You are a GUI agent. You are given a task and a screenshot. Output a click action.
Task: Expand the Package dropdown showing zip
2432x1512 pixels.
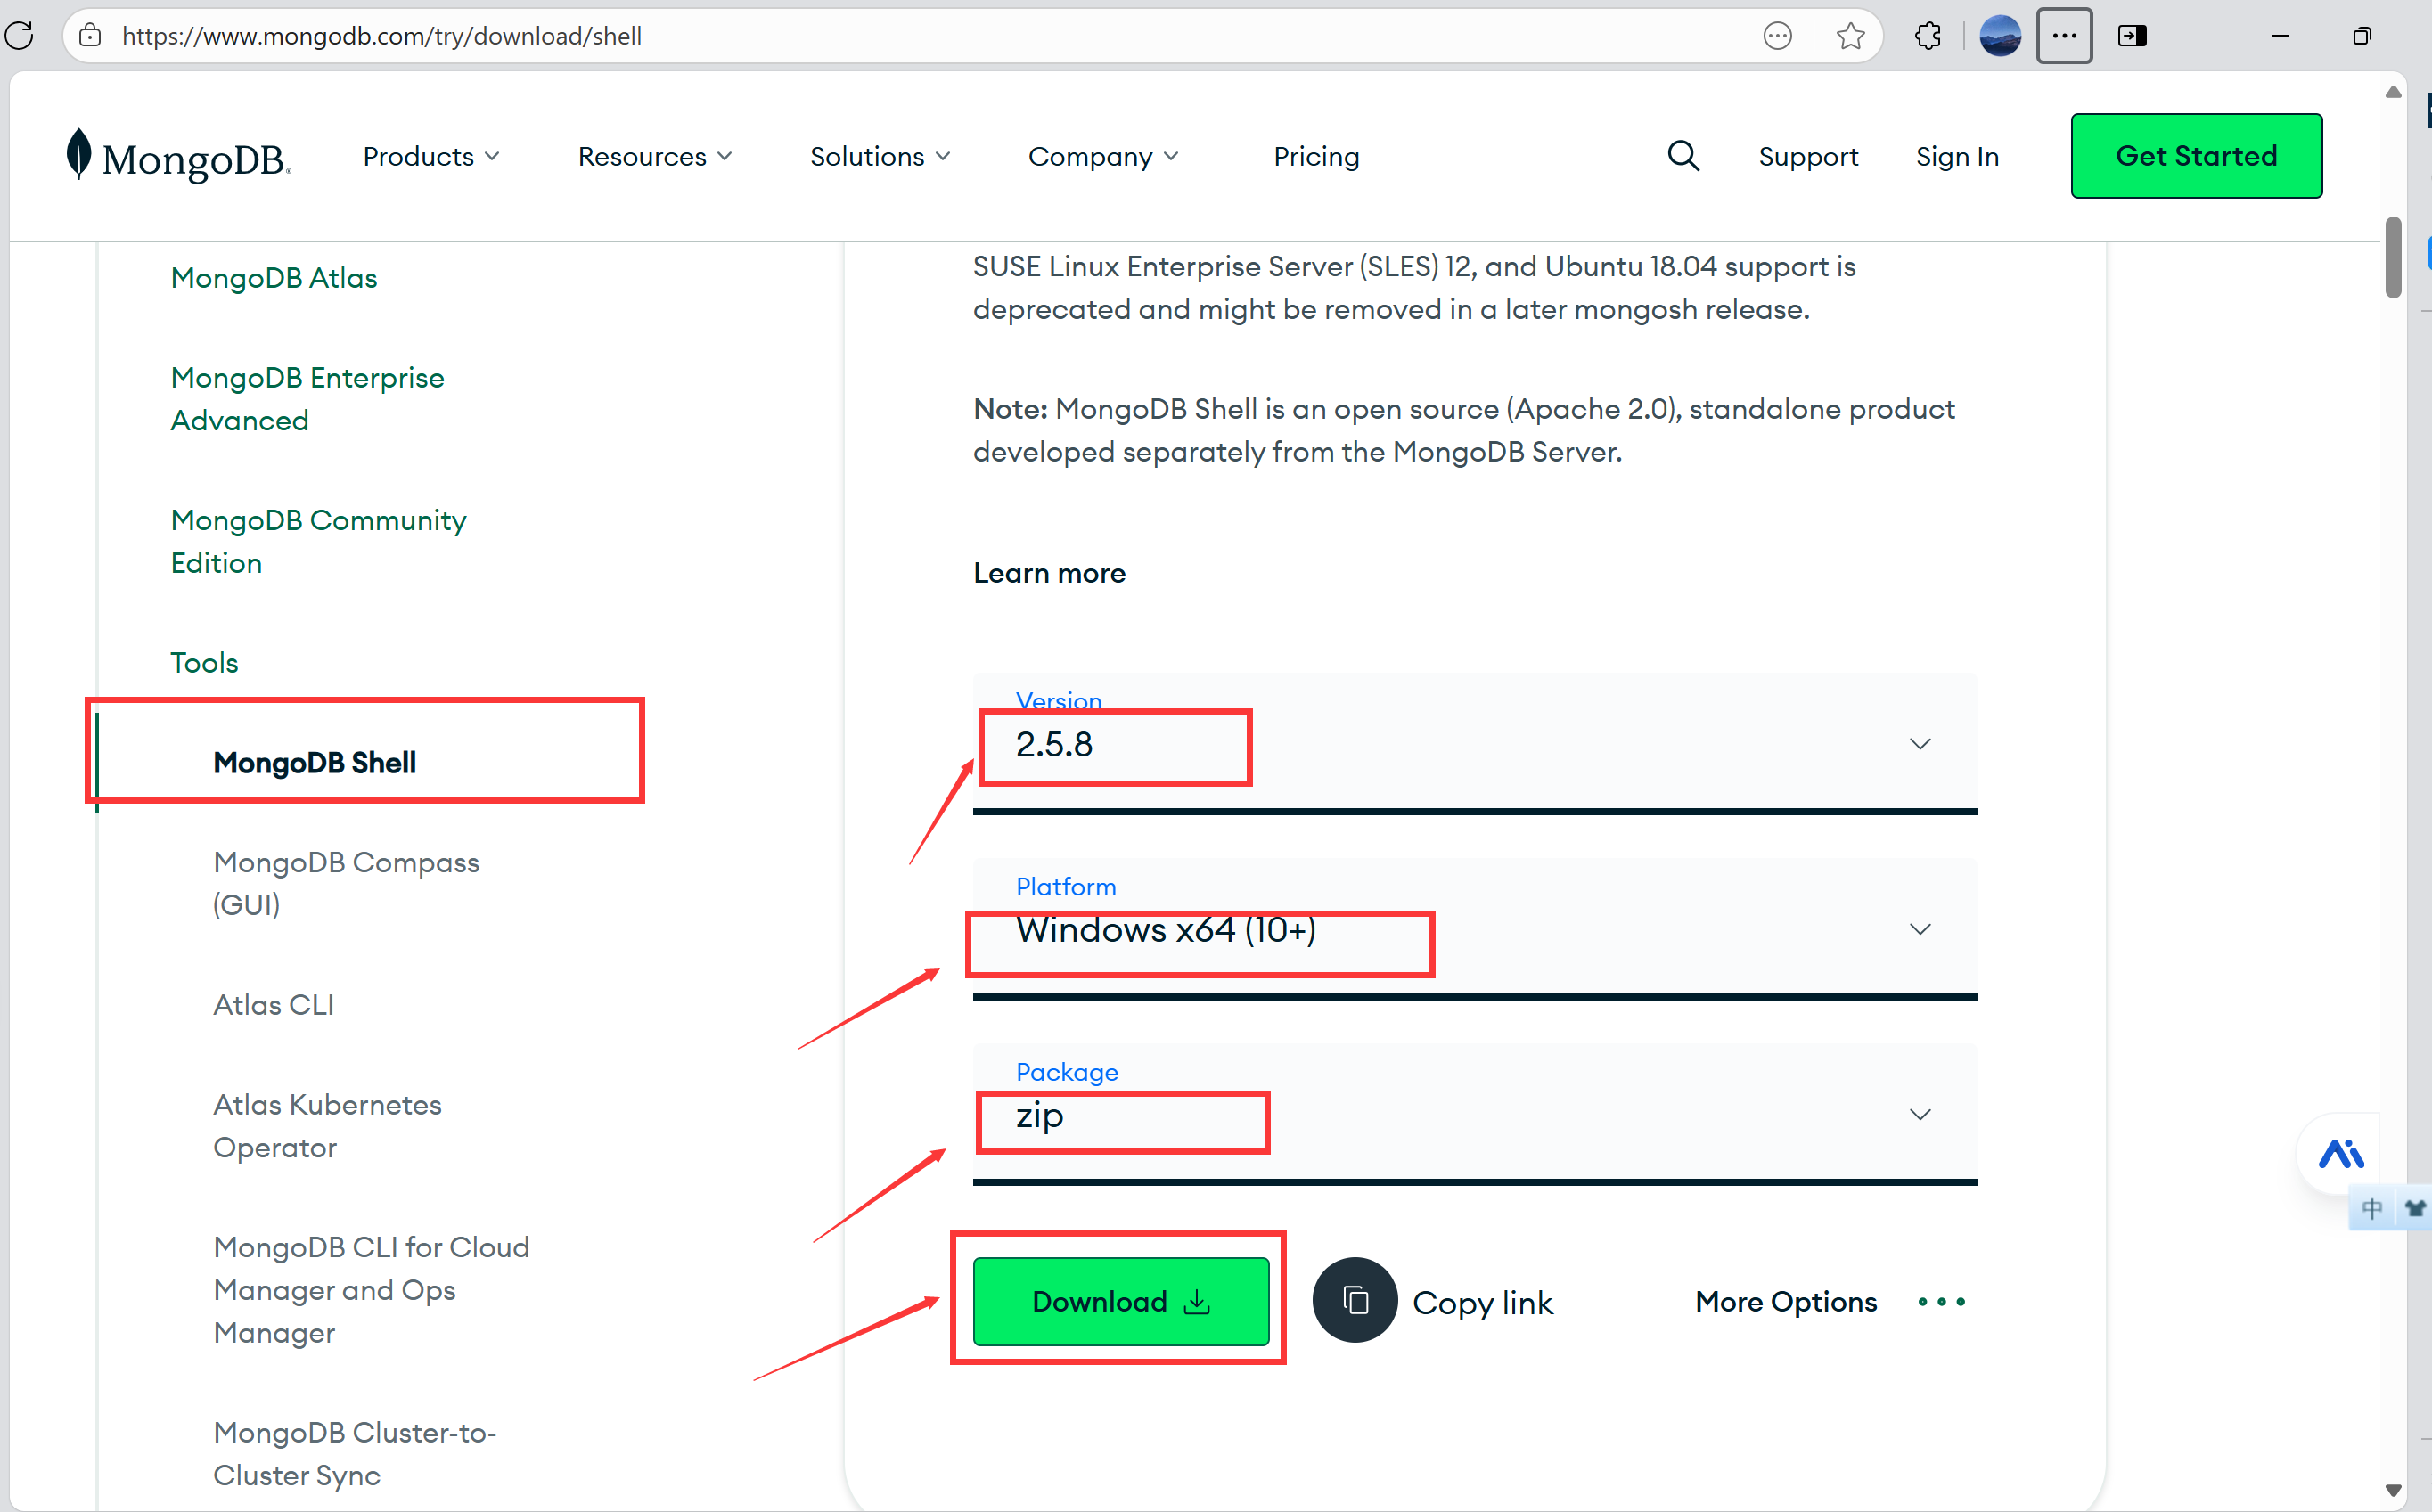(1919, 1113)
